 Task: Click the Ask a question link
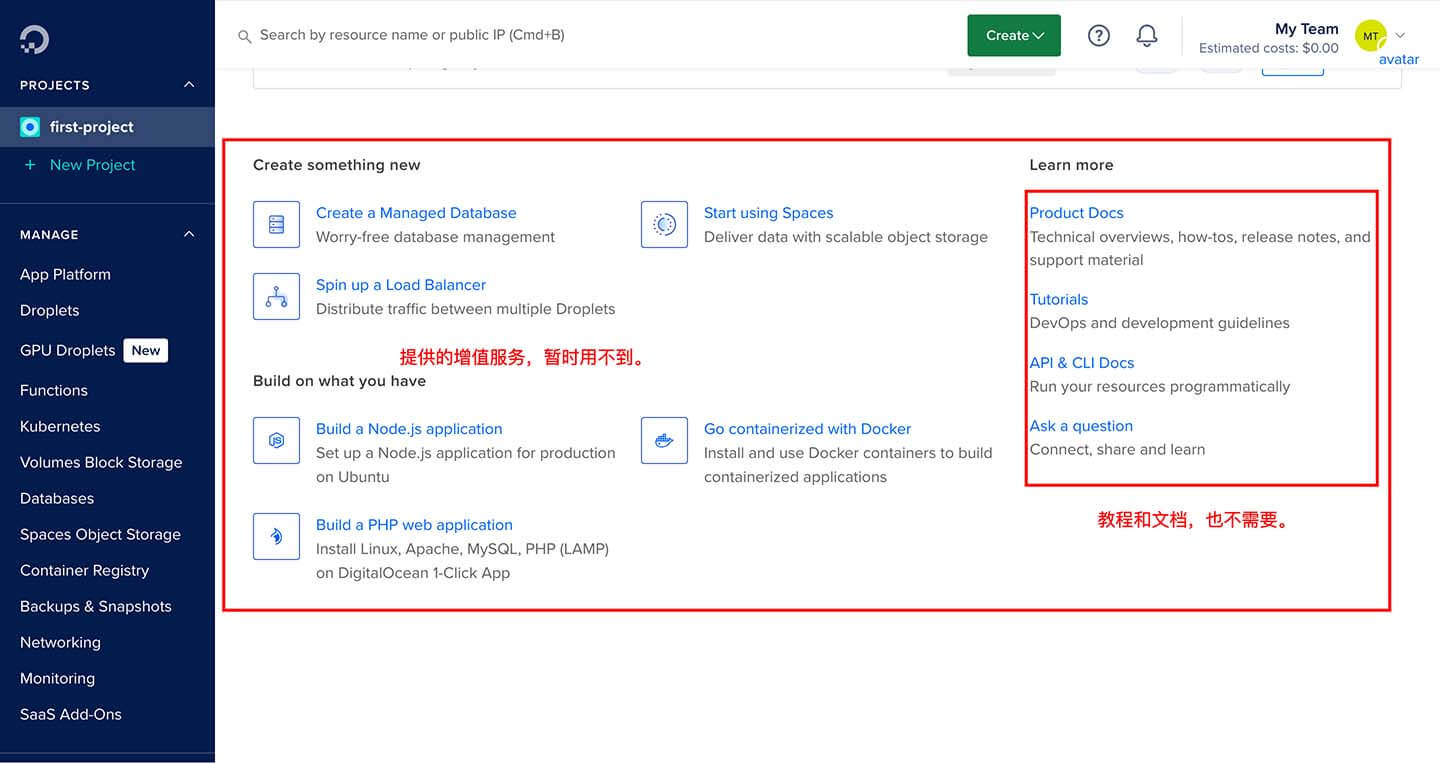(x=1081, y=426)
